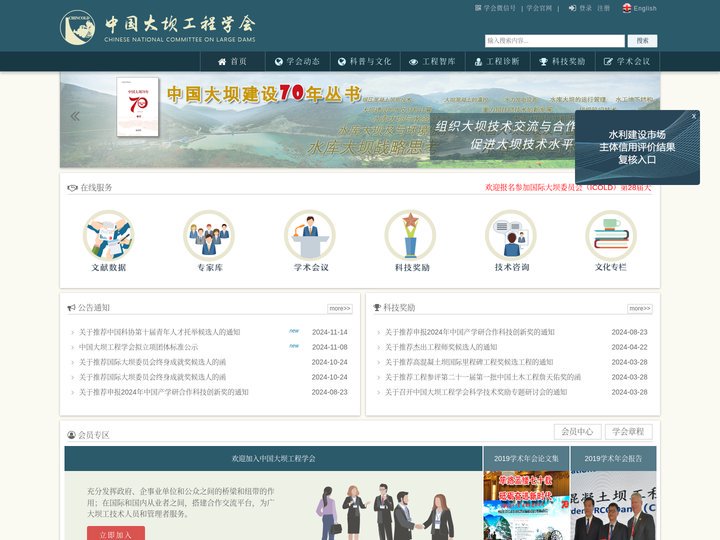Open the 技术咨询 consulting icon
The image size is (720, 540).
(x=511, y=236)
